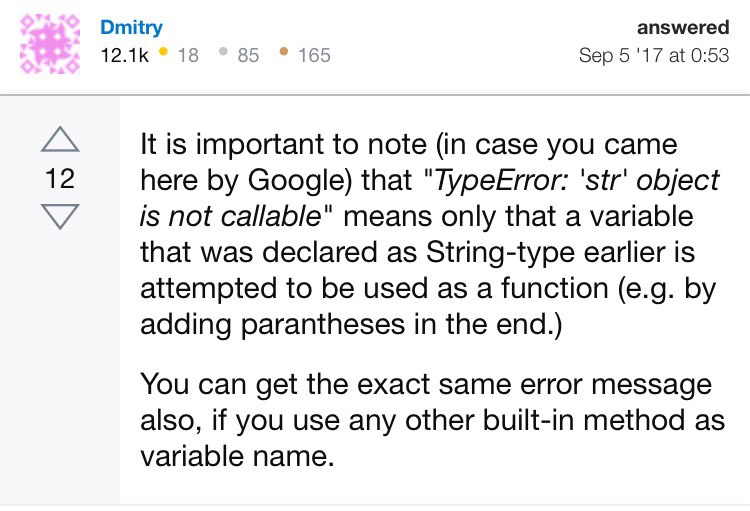
Task: Downvote Dmitry's answer
Action: (60, 216)
